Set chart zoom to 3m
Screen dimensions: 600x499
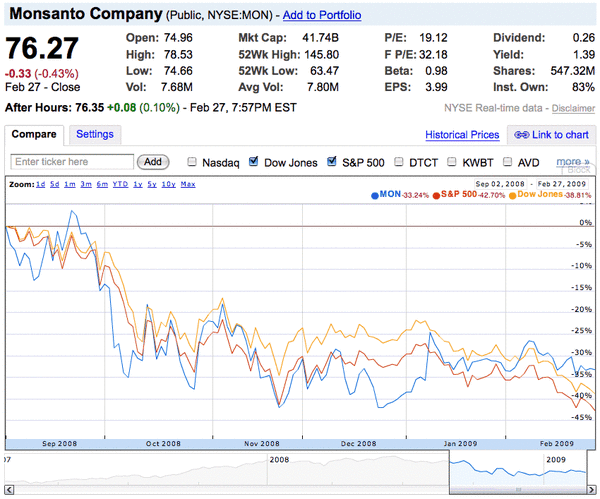(86, 184)
